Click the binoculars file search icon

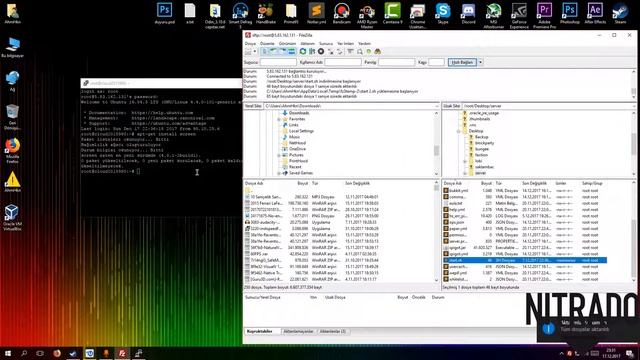(378, 52)
